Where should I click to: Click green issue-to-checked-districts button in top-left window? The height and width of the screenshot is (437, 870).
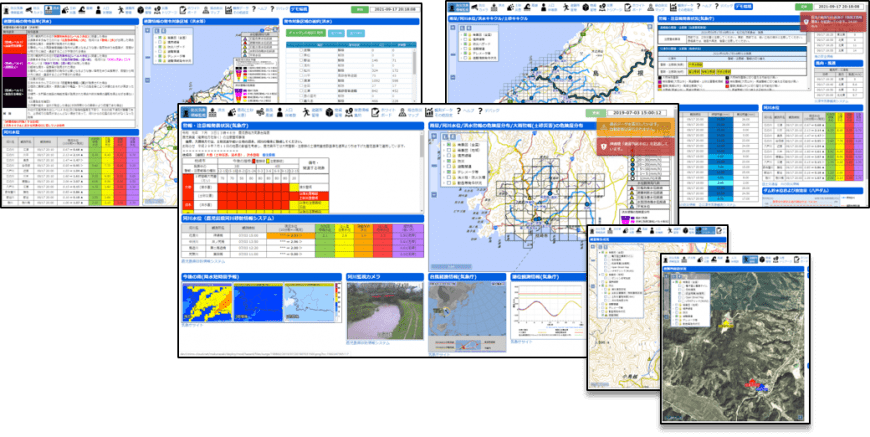[306, 33]
